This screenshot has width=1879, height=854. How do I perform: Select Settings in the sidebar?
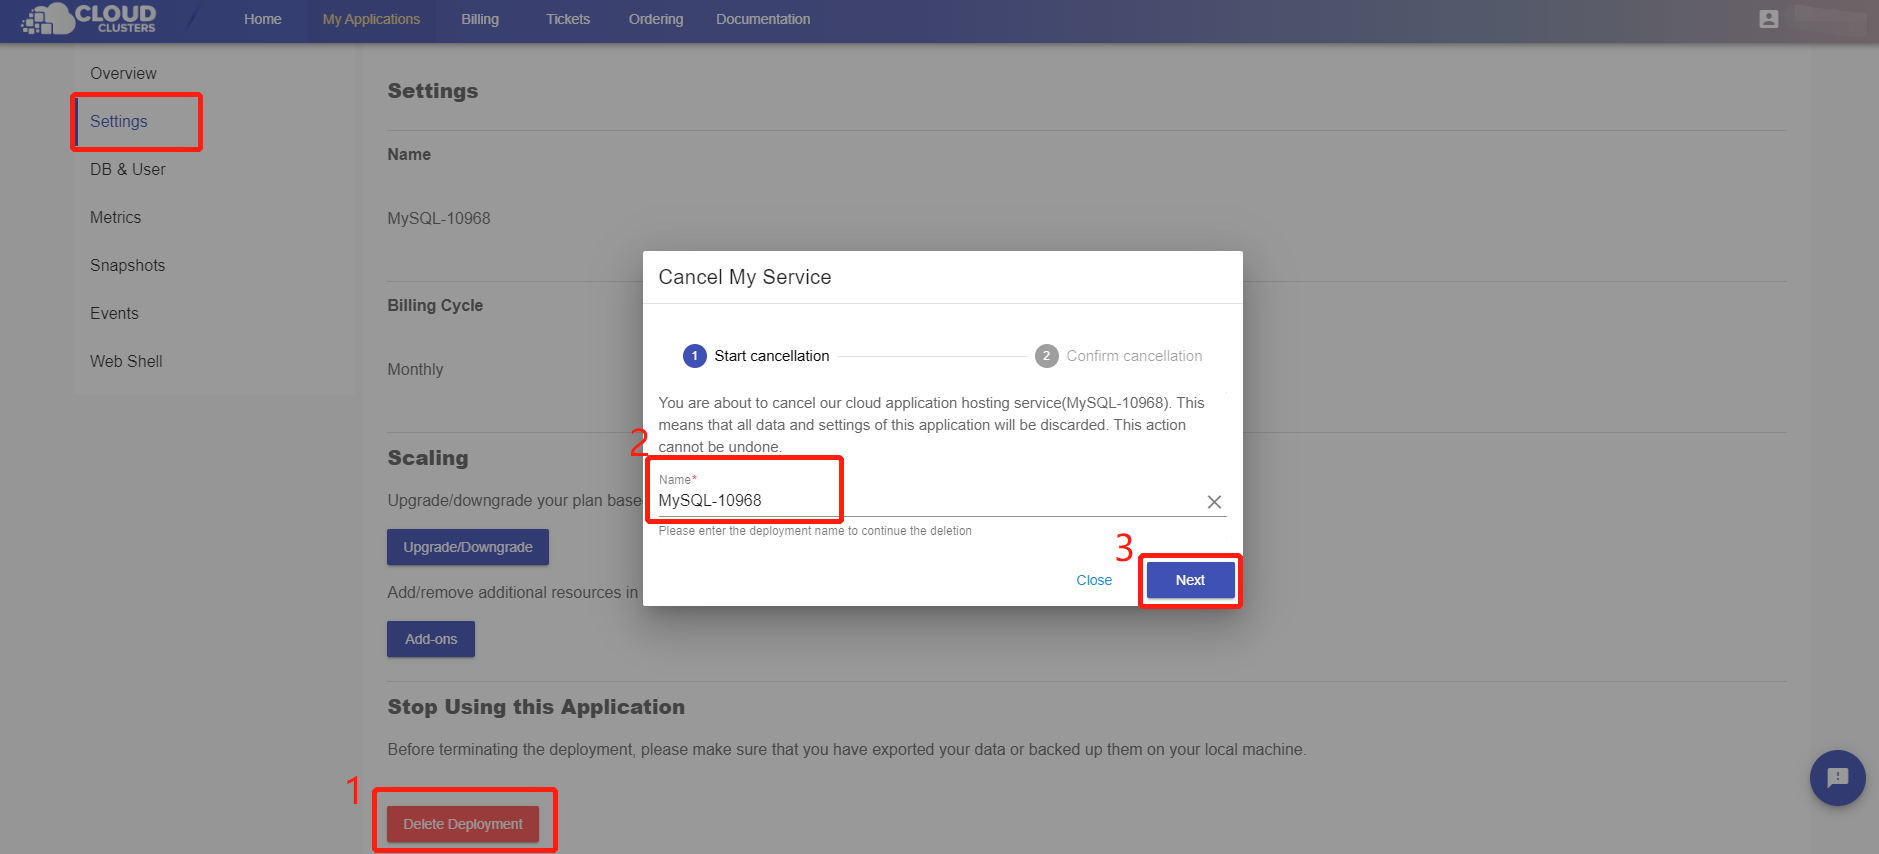click(119, 121)
